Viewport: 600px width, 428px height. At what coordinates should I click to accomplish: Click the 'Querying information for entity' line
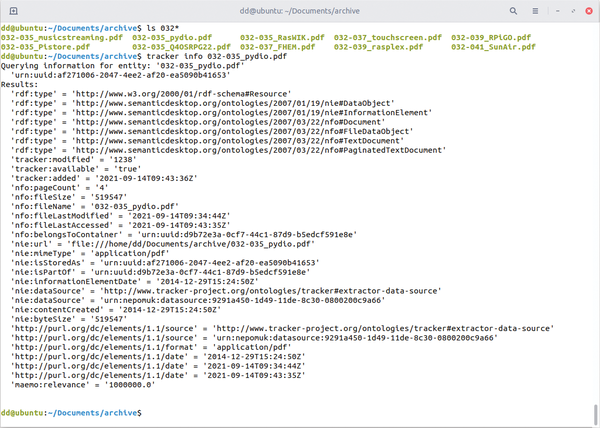122,66
